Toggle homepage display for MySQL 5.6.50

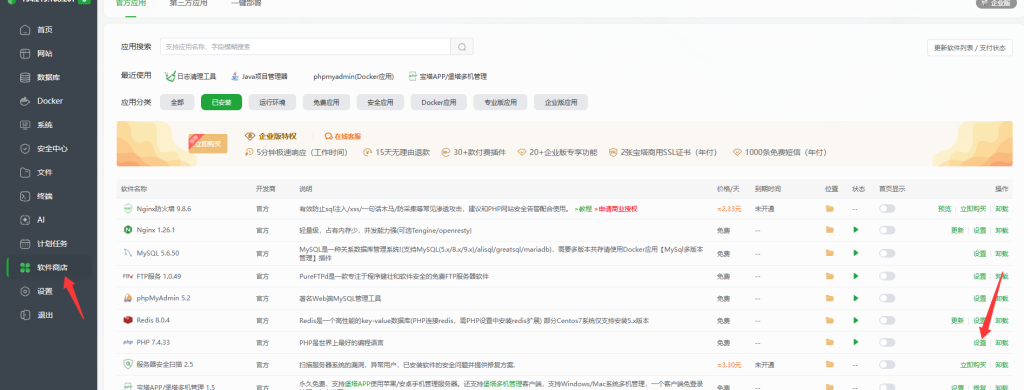pos(887,253)
